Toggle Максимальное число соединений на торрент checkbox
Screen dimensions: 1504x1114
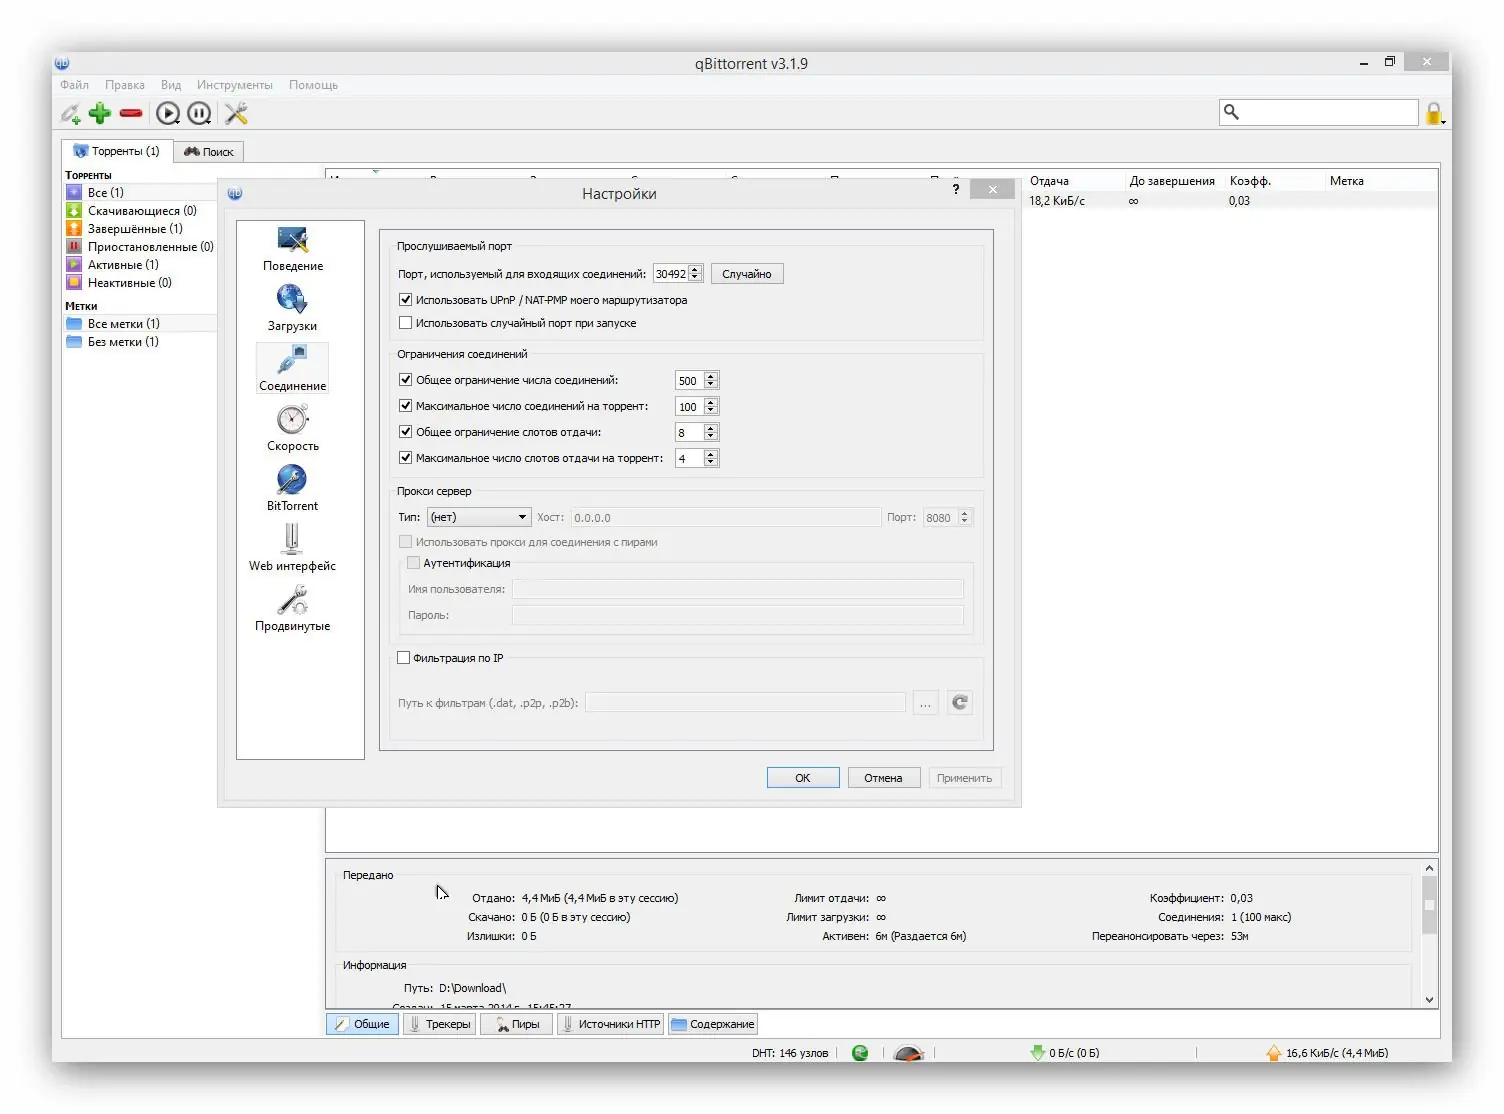(x=405, y=406)
